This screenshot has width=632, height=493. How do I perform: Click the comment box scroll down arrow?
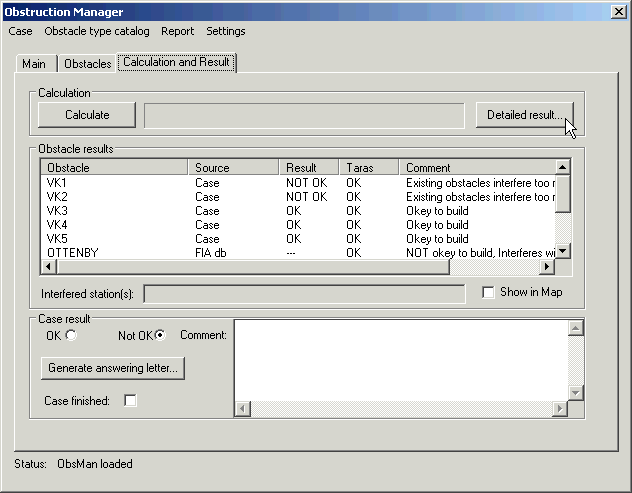point(576,393)
